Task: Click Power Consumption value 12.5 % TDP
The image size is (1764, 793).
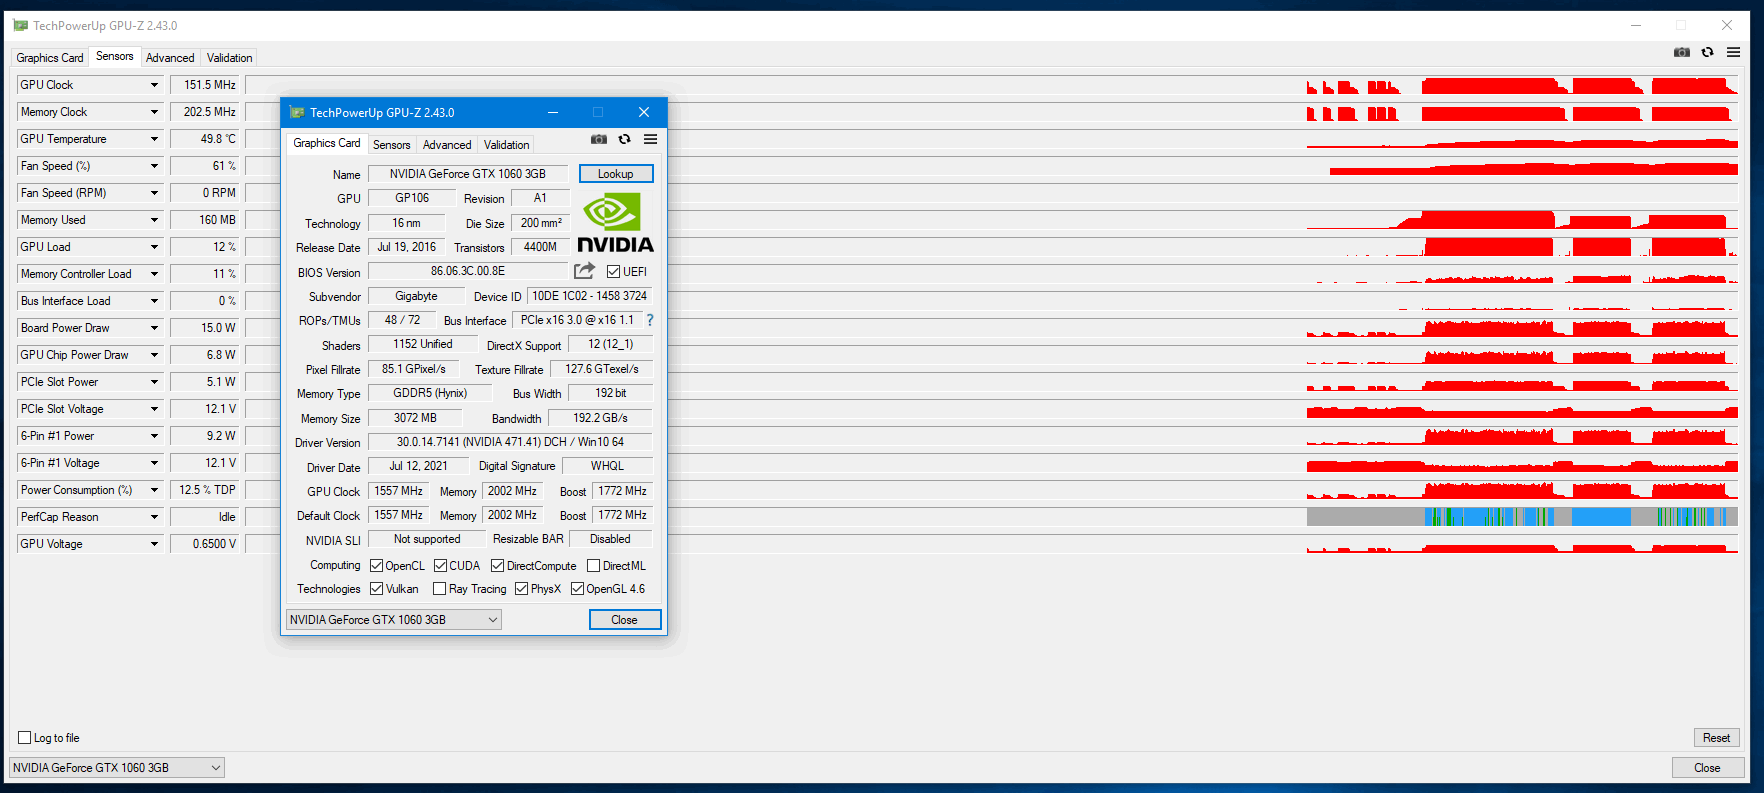Action: pyautogui.click(x=204, y=490)
